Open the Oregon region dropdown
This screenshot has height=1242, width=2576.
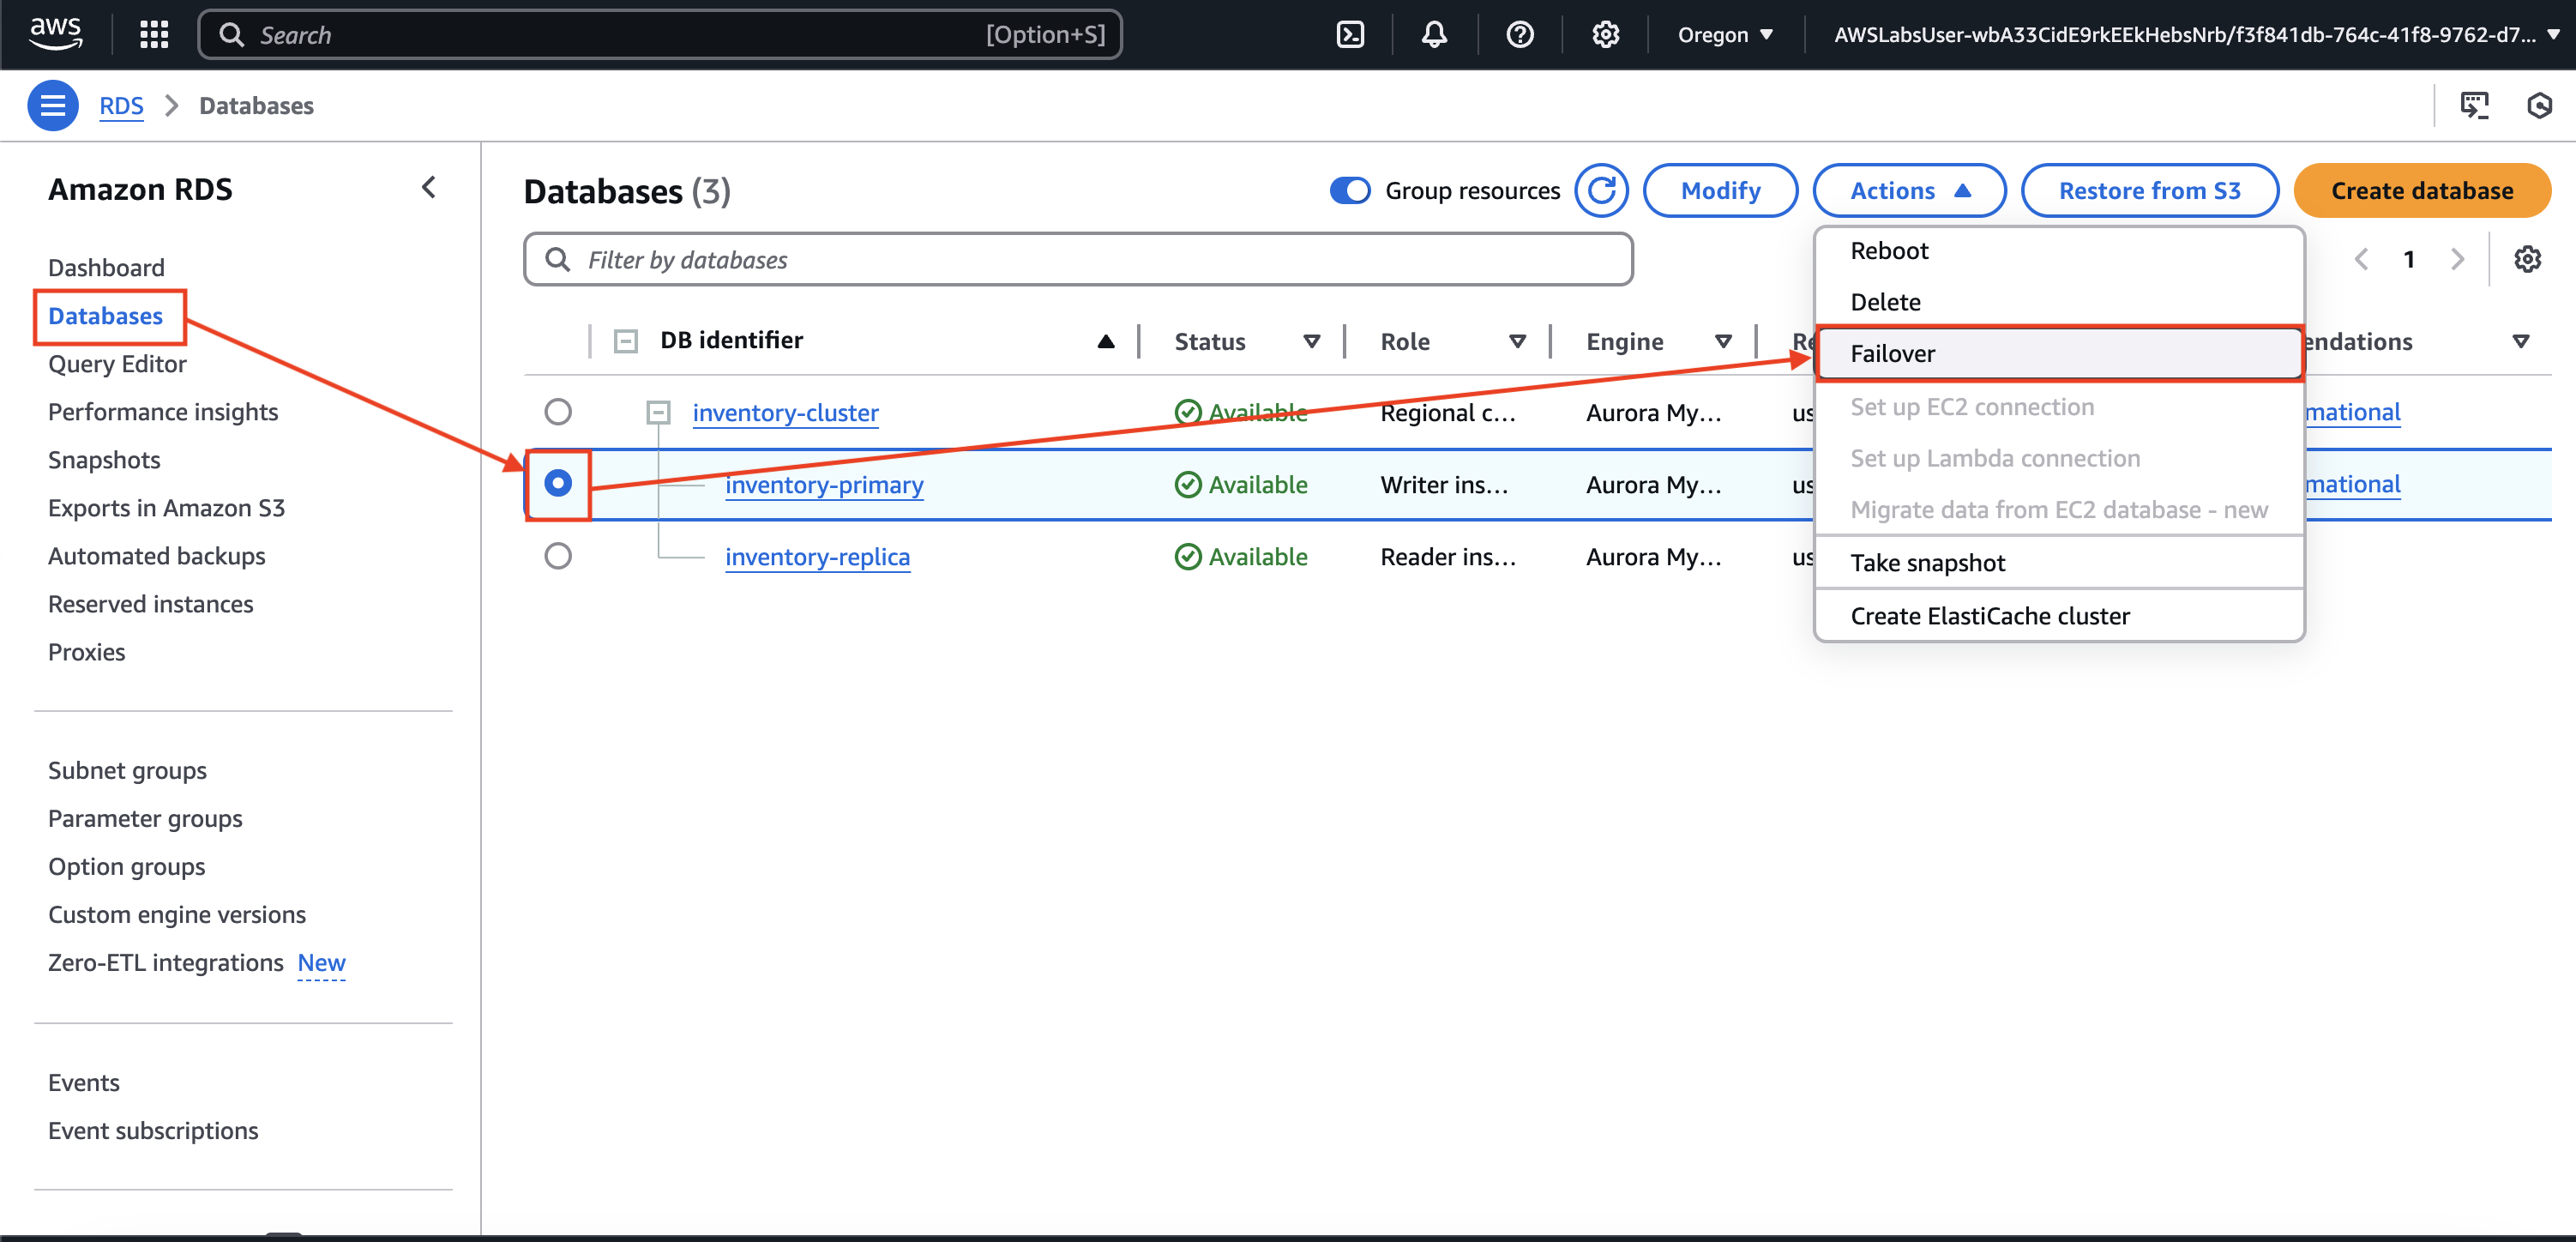tap(1724, 35)
